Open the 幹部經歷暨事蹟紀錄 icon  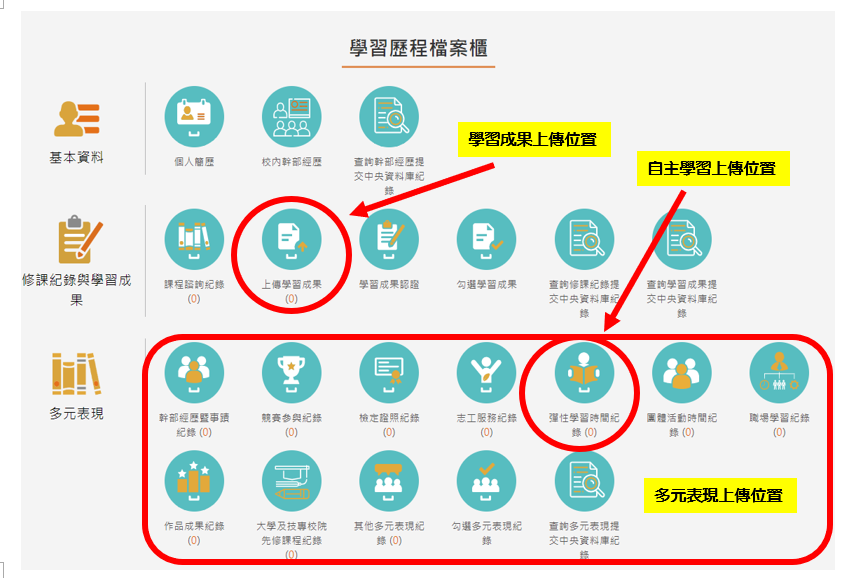pos(194,372)
